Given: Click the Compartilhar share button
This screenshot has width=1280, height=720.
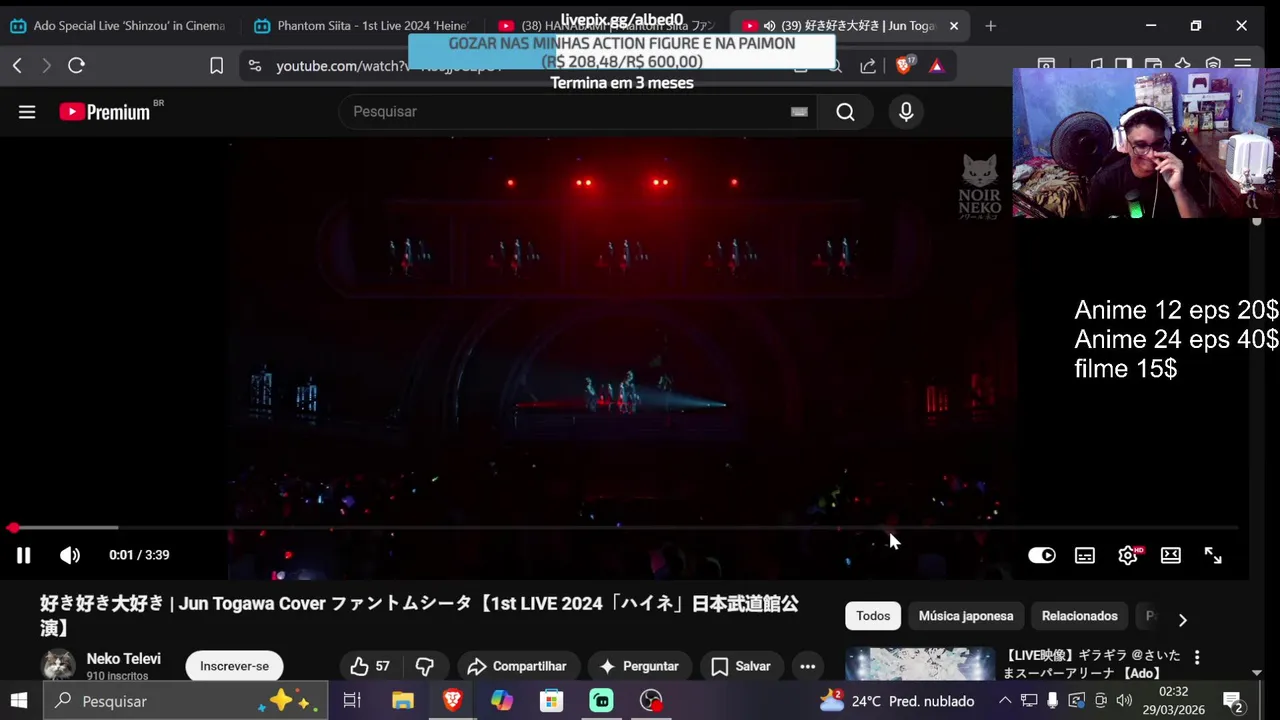Looking at the screenshot, I should (x=517, y=666).
